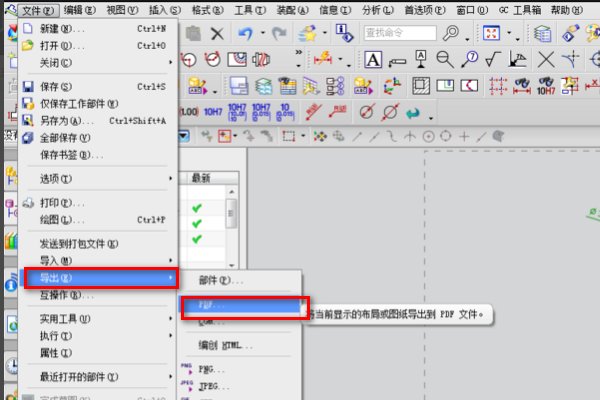Click the Paste clipboard icon
The height and width of the screenshot is (400, 600).
(x=193, y=34)
